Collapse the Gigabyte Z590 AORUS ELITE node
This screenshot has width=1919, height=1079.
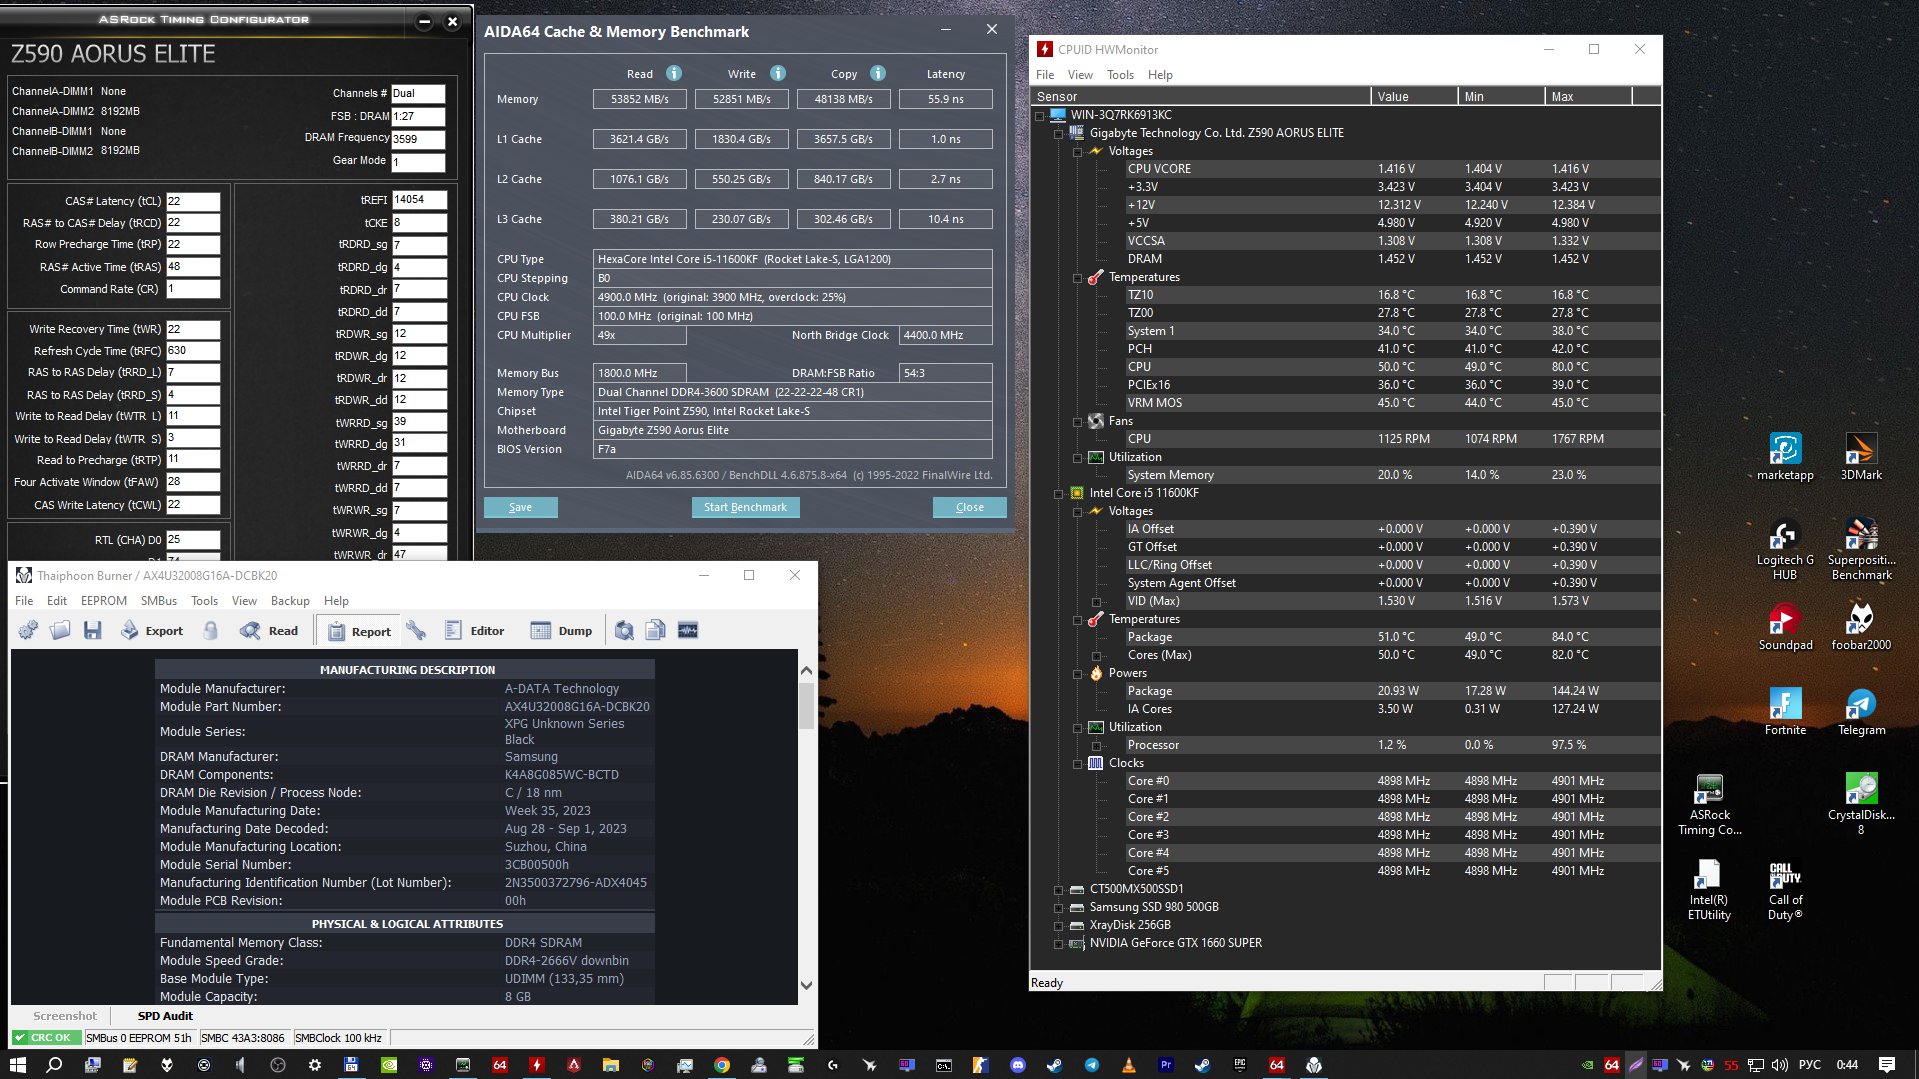tap(1059, 133)
